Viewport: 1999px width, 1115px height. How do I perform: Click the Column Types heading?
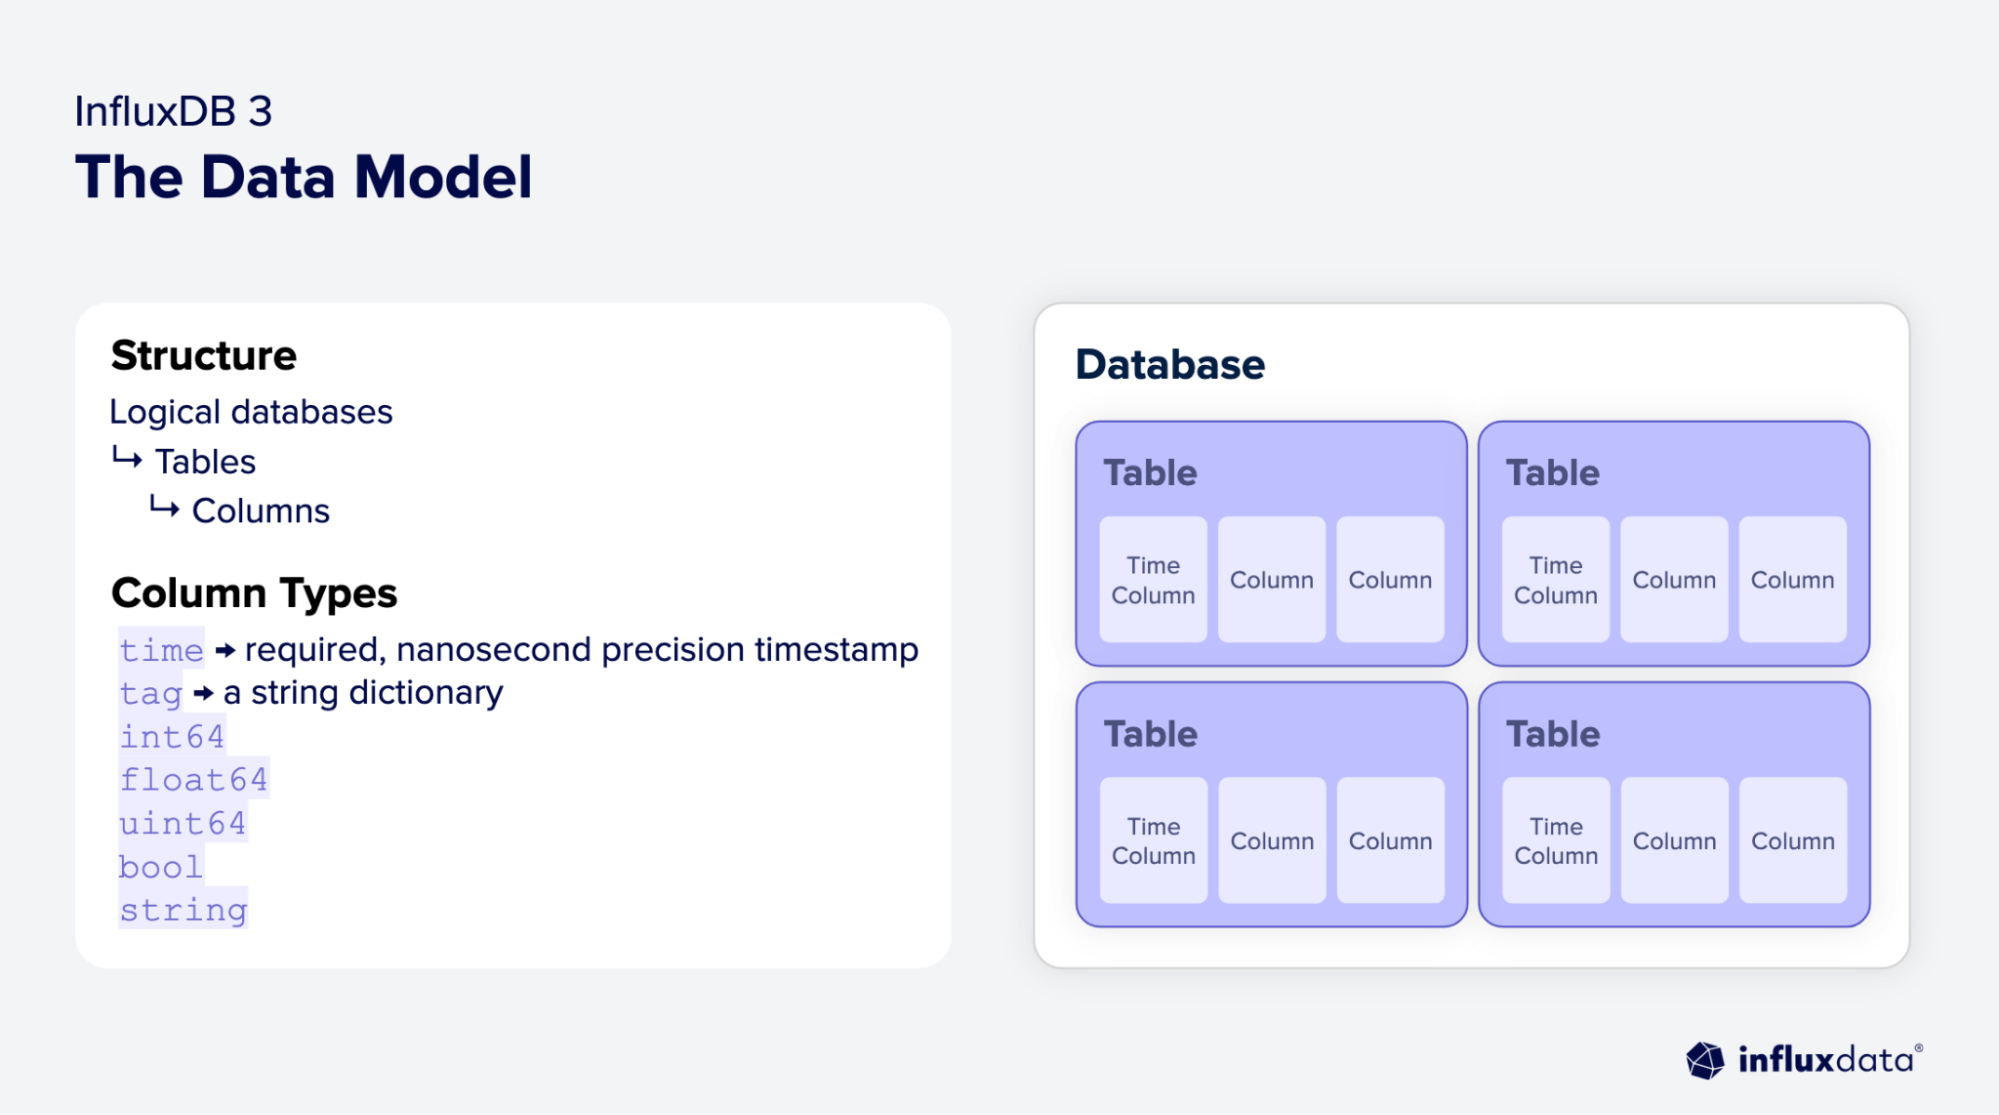pyautogui.click(x=254, y=593)
